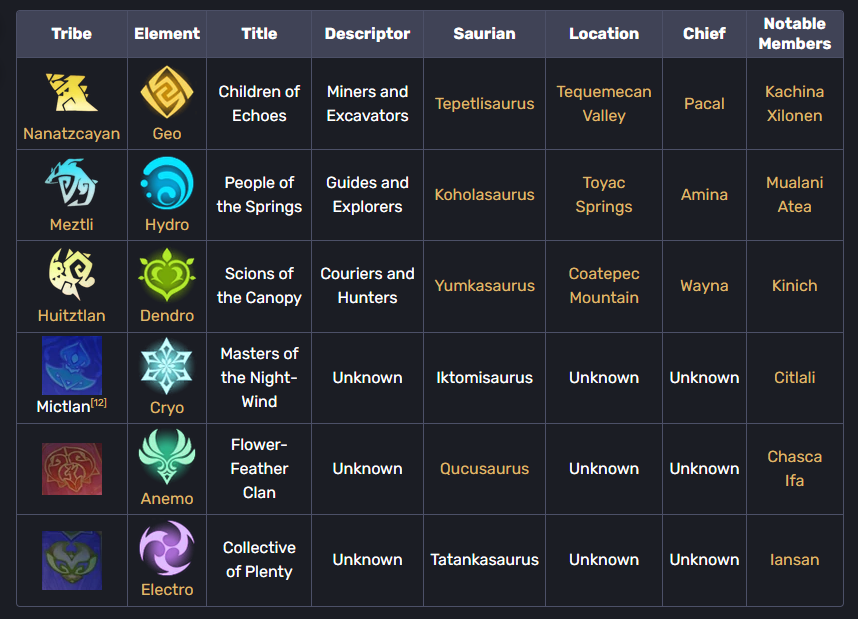Open the Mictlan tribe thumbnail image
This screenshot has height=619, width=858.
pyautogui.click(x=71, y=365)
